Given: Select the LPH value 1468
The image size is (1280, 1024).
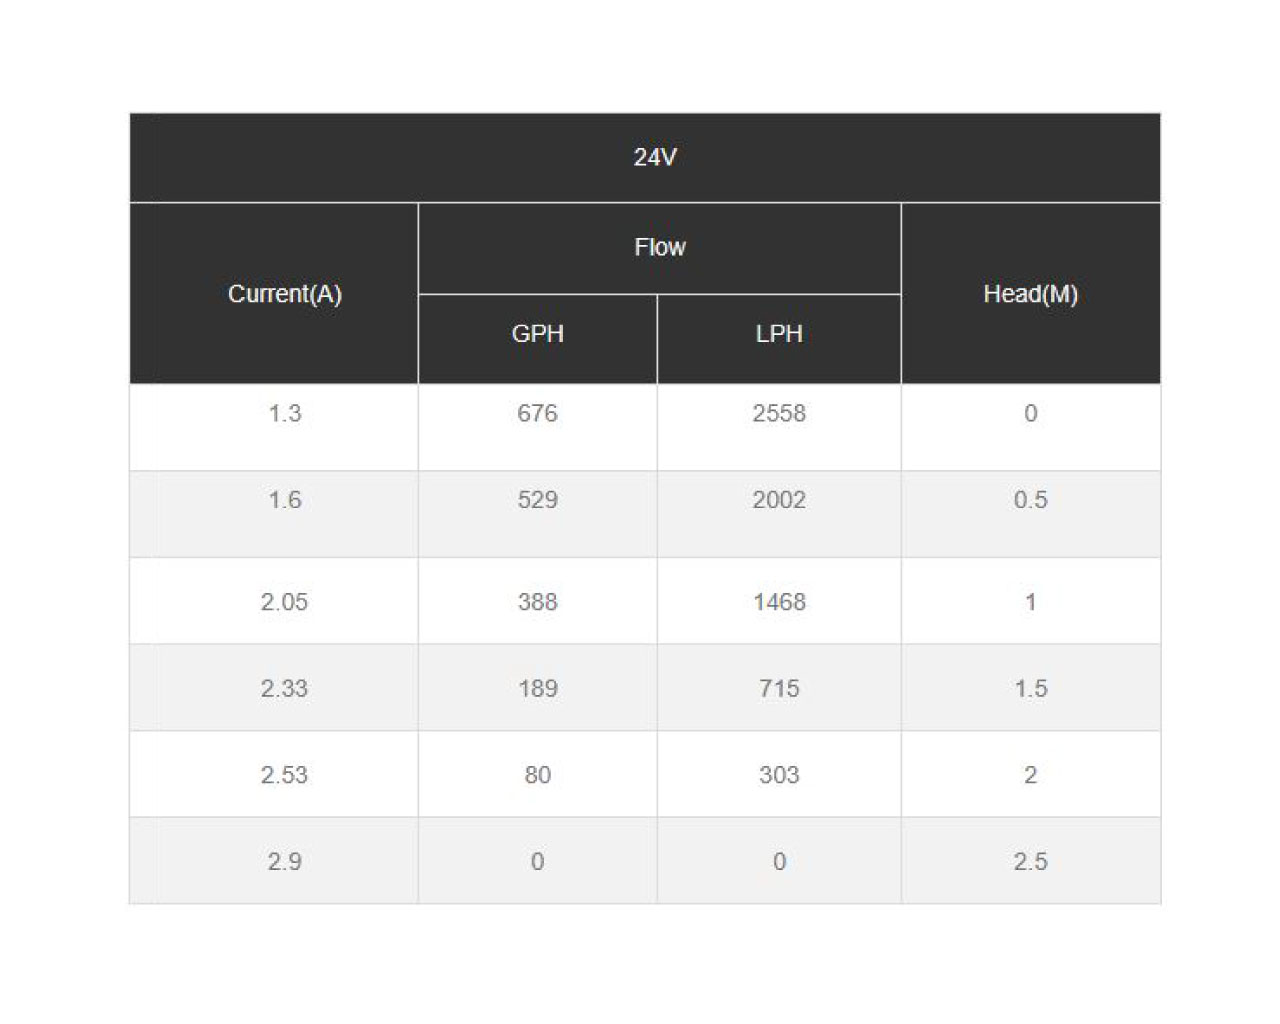Looking at the screenshot, I should click(x=779, y=602).
